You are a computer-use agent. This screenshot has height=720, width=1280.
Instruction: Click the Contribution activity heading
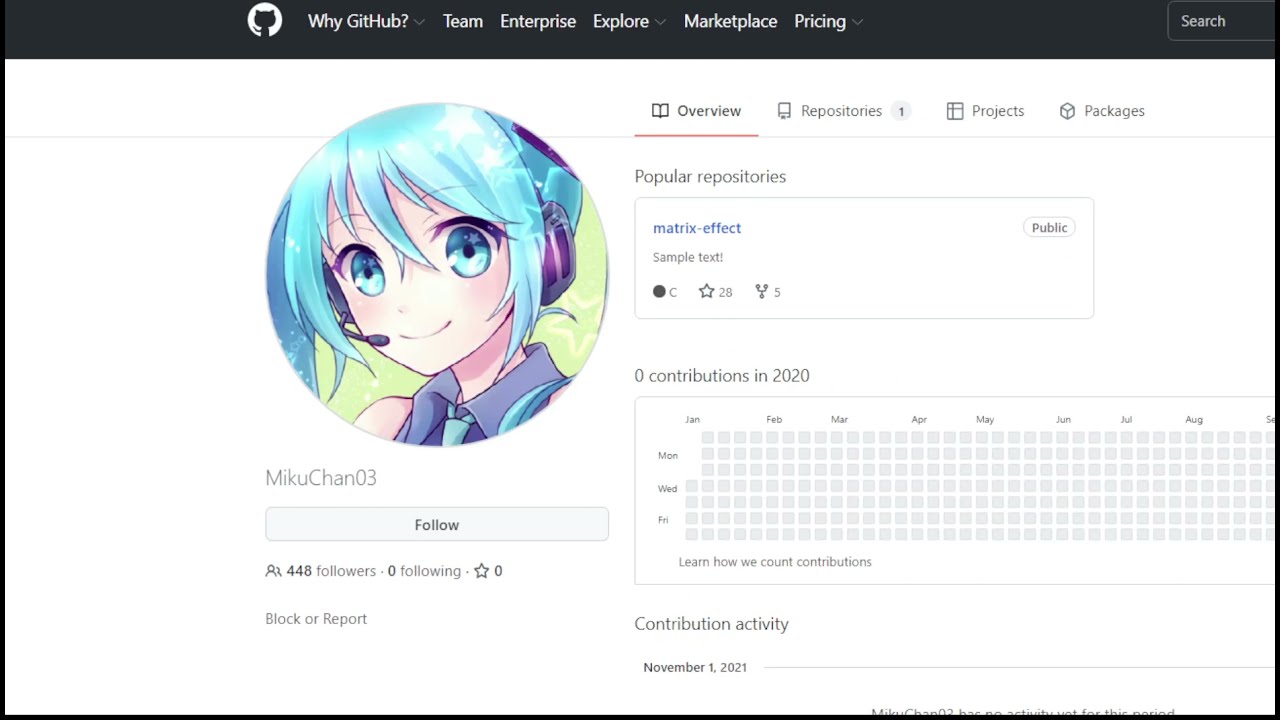pos(711,624)
